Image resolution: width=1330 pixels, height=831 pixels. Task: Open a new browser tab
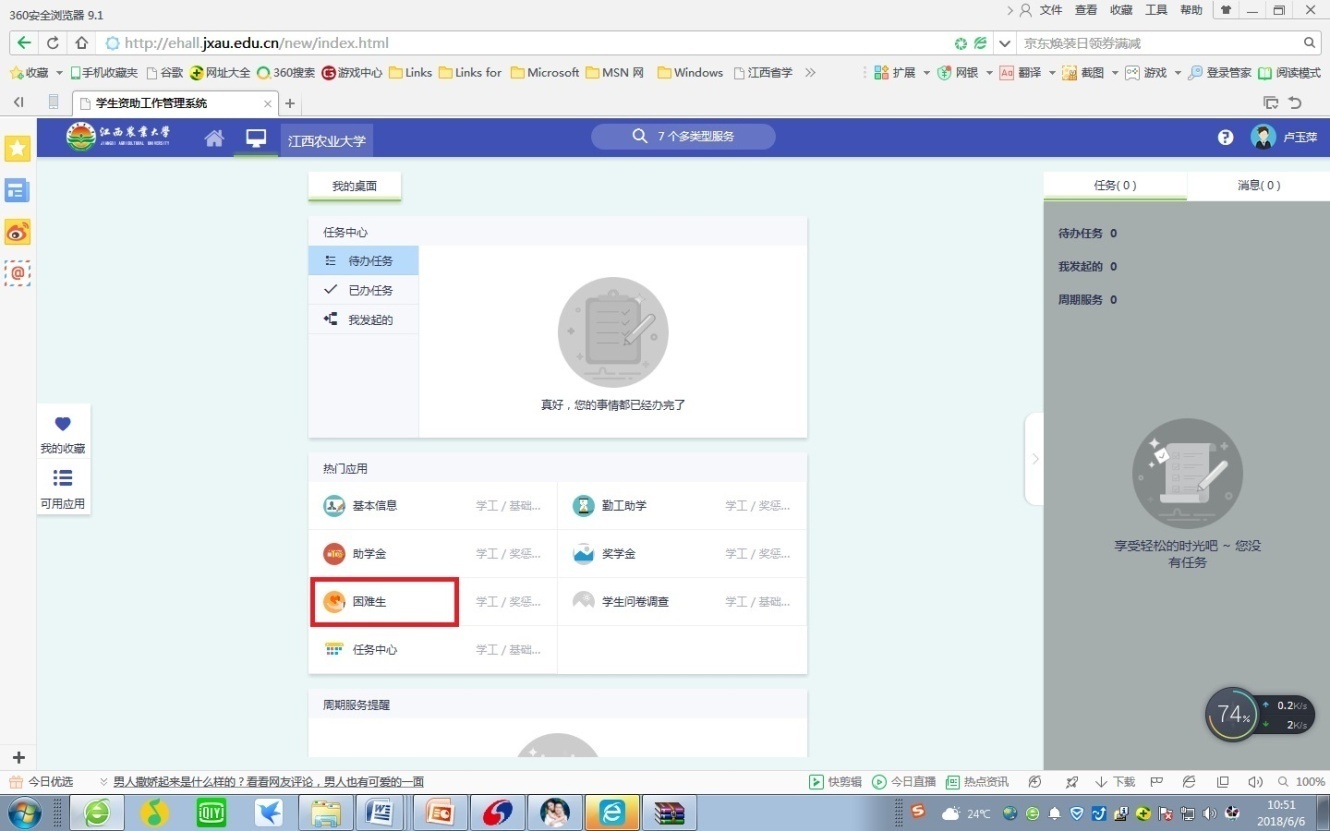(x=290, y=104)
